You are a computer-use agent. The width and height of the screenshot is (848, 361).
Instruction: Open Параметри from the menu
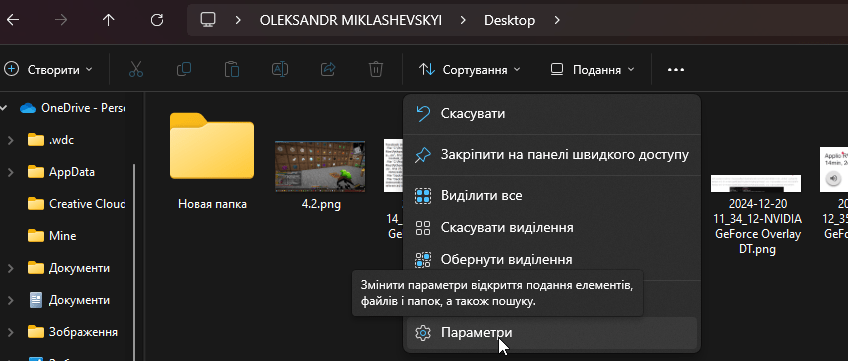[x=552, y=332]
